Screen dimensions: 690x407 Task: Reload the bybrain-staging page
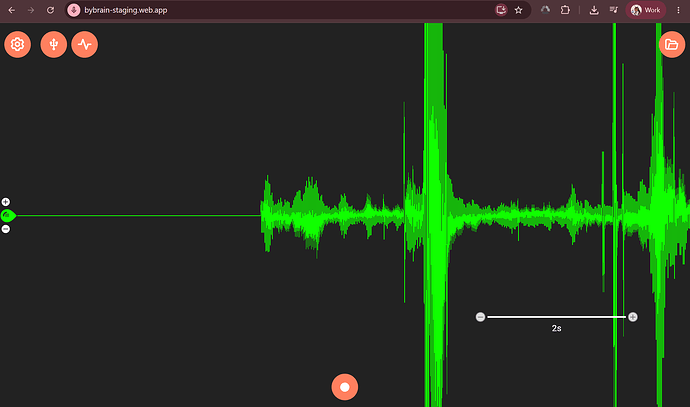coord(50,10)
